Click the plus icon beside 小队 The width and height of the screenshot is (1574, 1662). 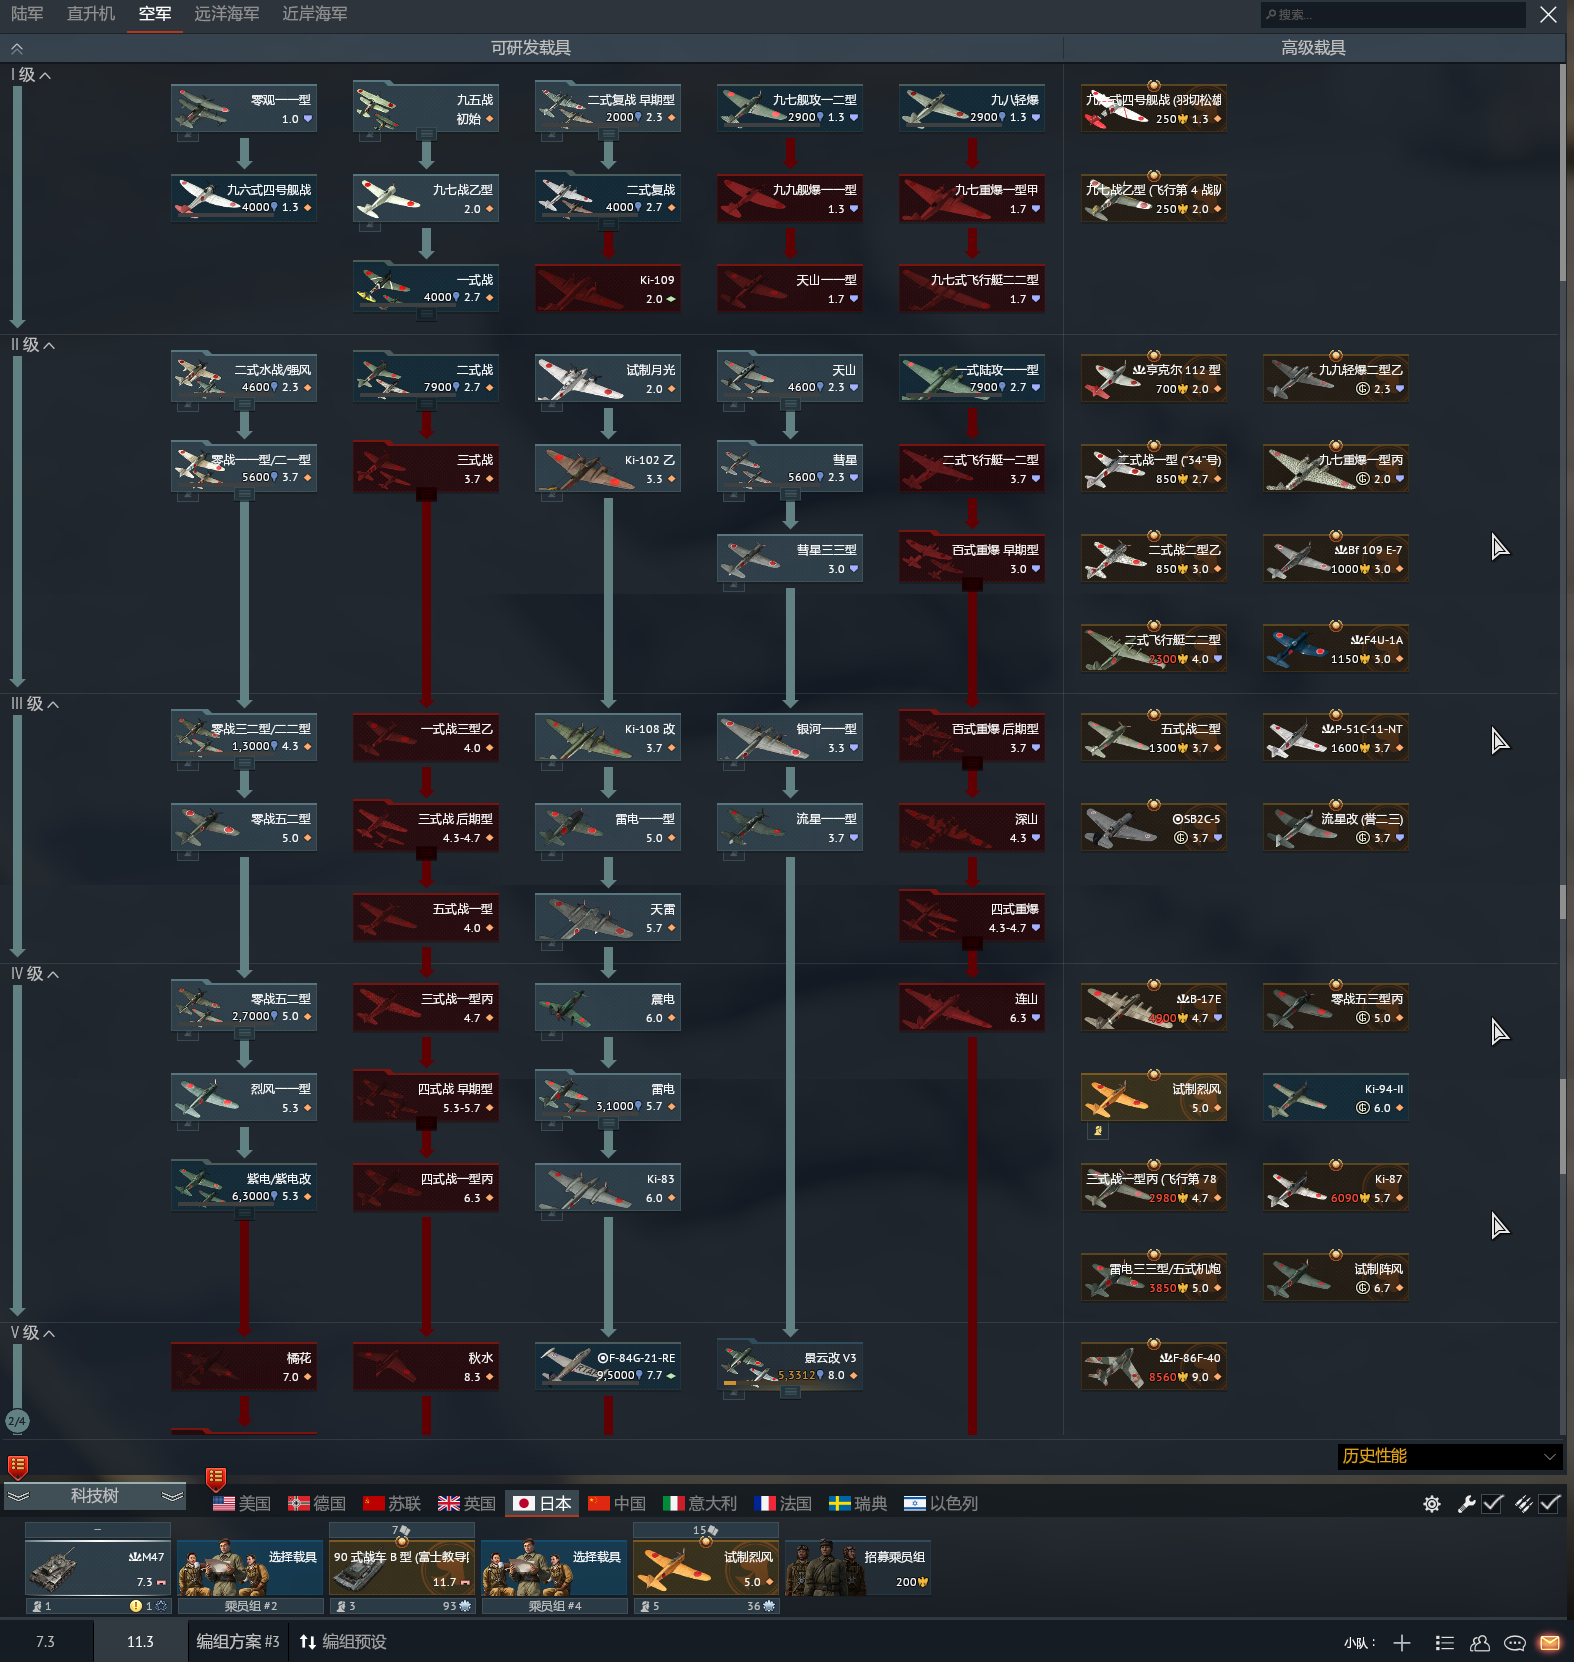(1402, 1642)
